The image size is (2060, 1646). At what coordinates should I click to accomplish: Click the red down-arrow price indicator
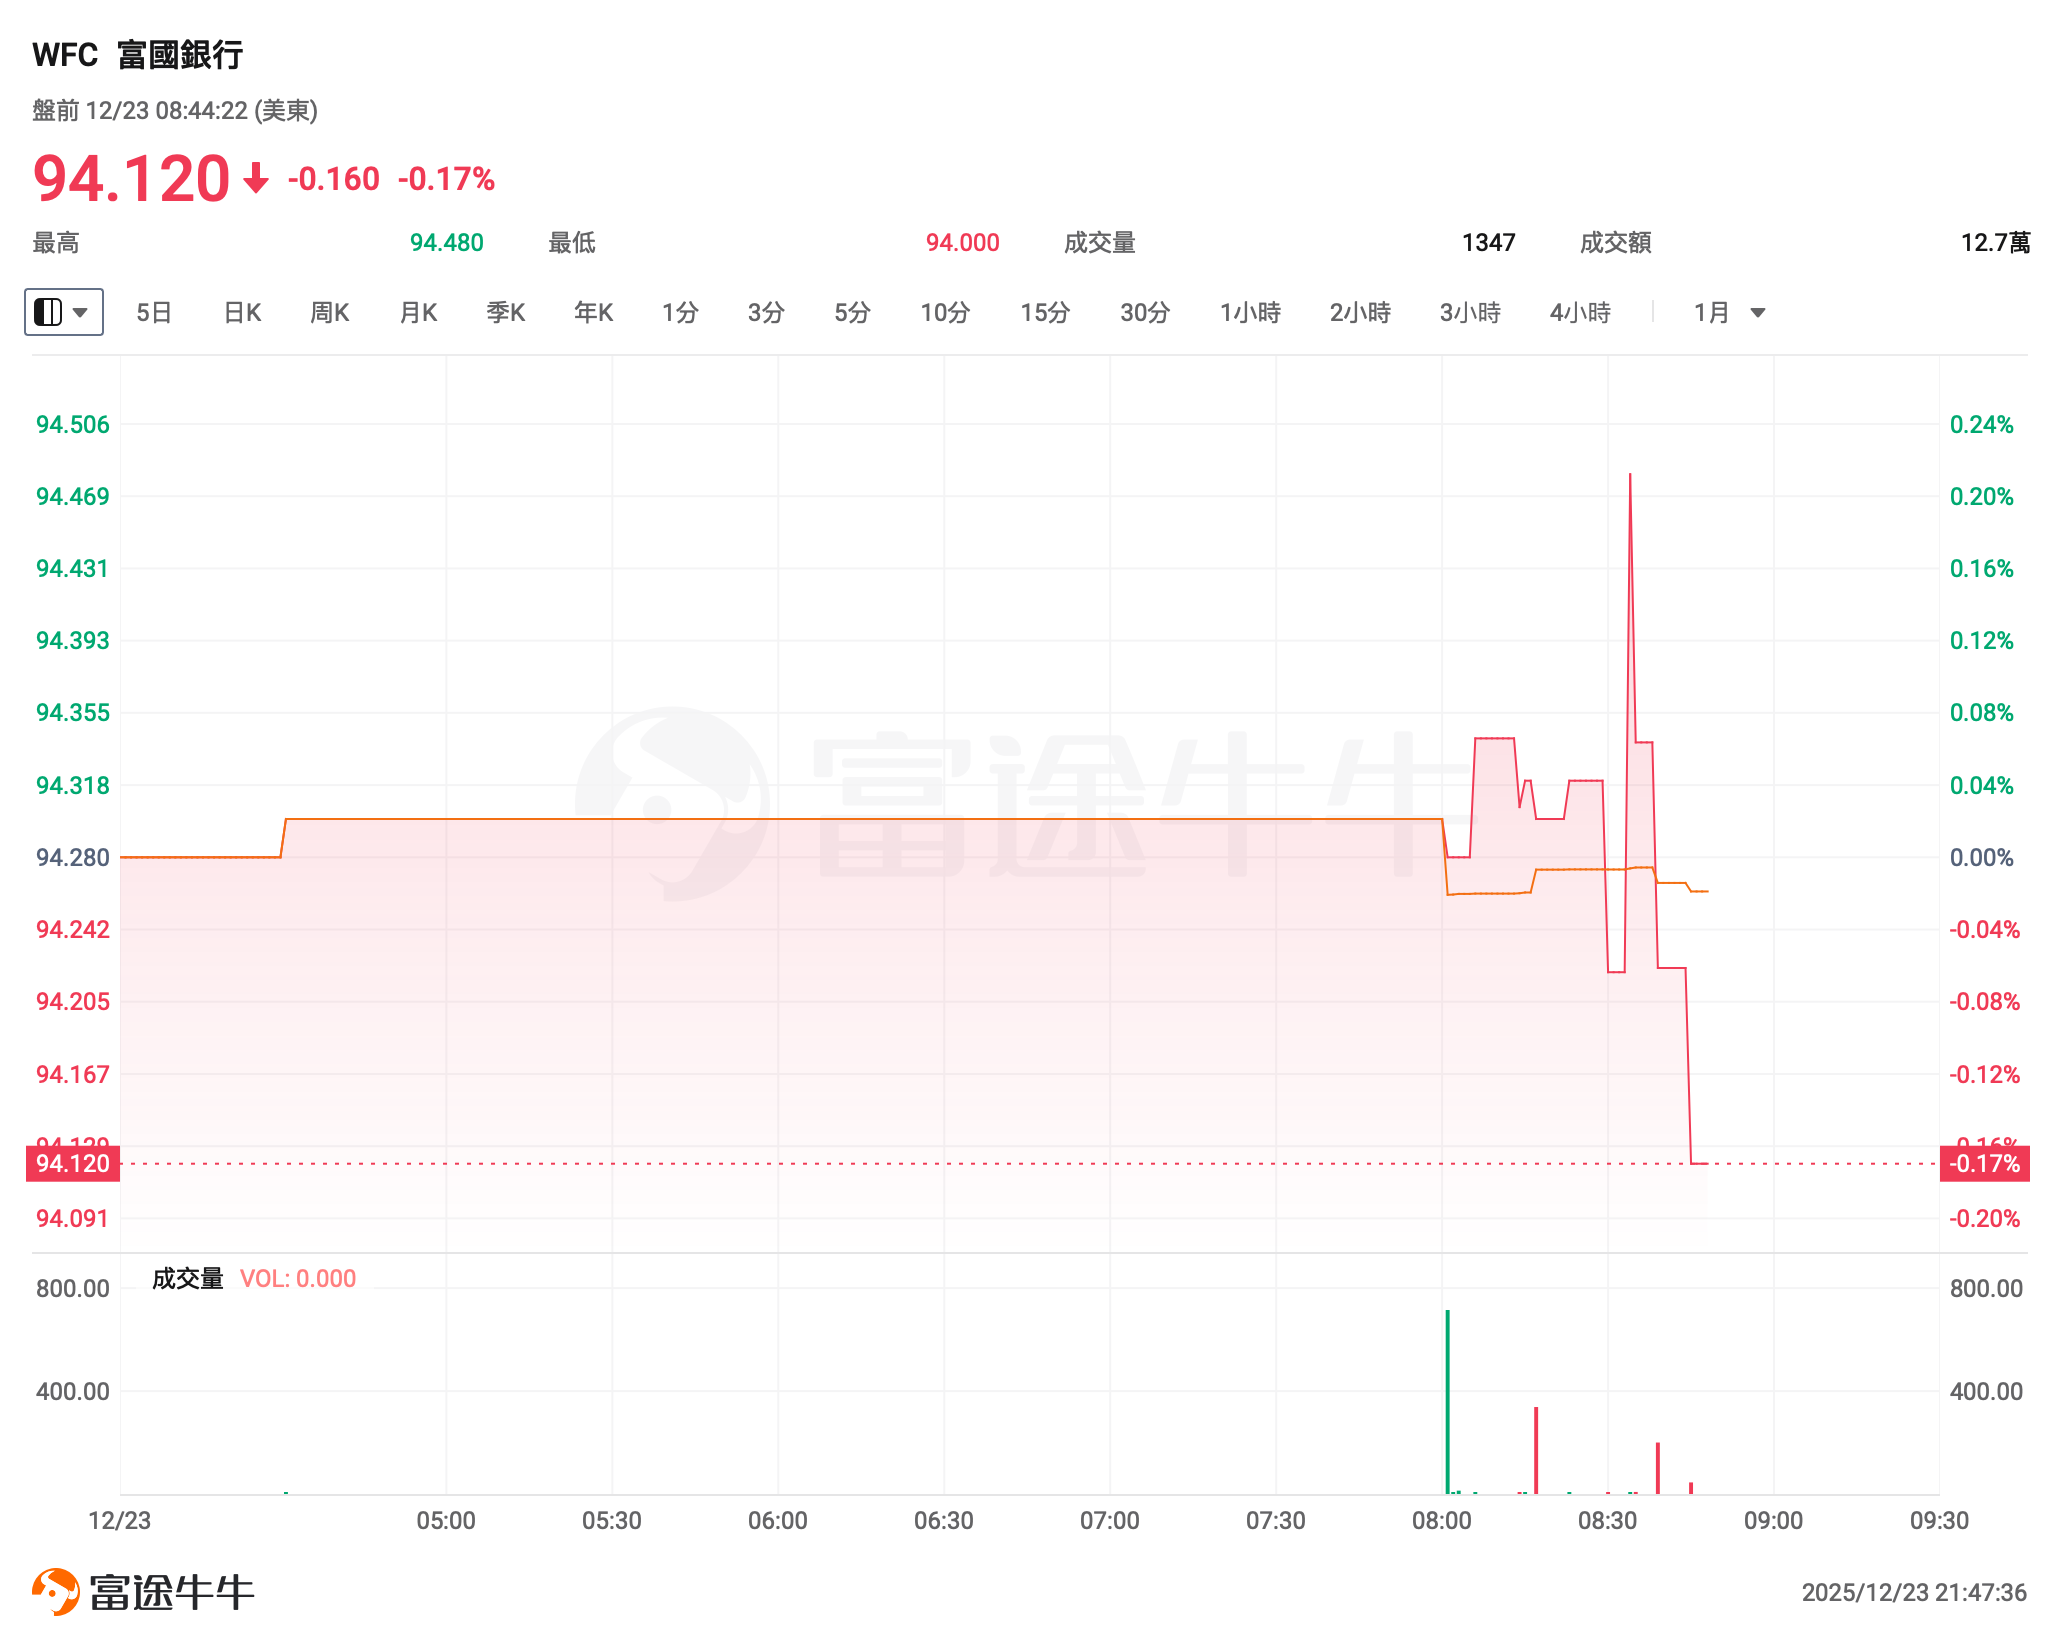256,179
